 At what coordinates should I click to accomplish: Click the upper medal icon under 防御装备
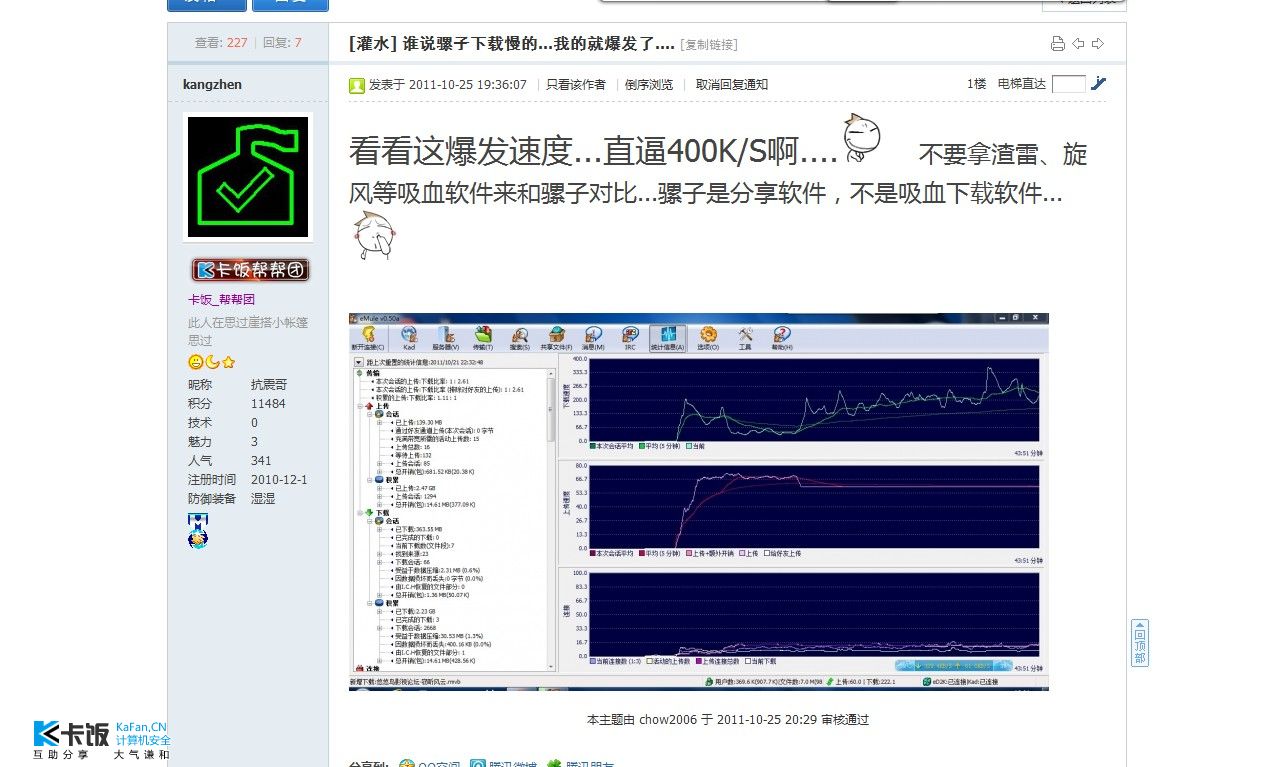point(197,522)
